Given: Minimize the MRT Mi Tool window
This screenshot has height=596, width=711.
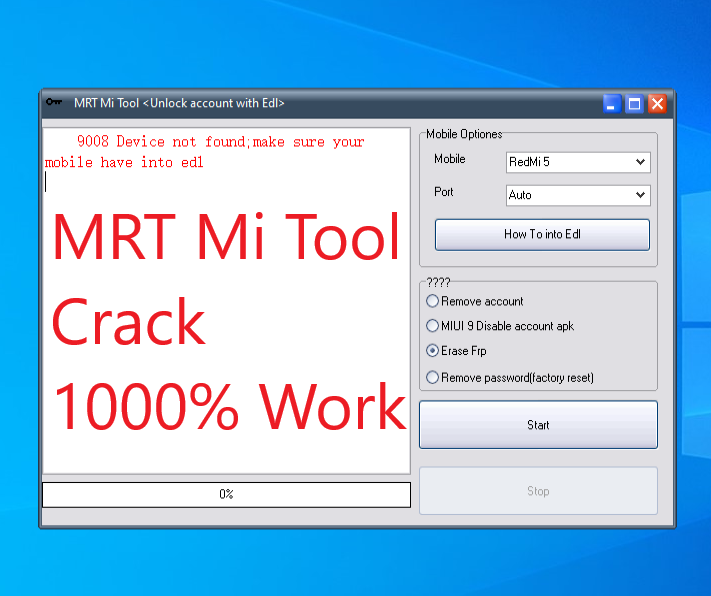Looking at the screenshot, I should coord(611,104).
